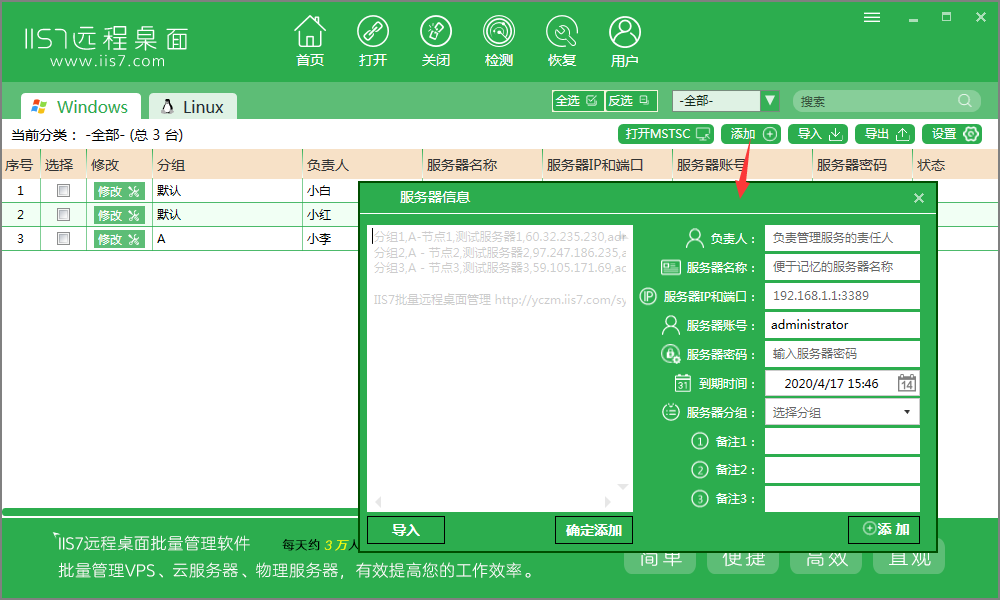Image resolution: width=1000 pixels, height=600 pixels.
Task: Click 全选 select-all button
Action: [x=577, y=101]
